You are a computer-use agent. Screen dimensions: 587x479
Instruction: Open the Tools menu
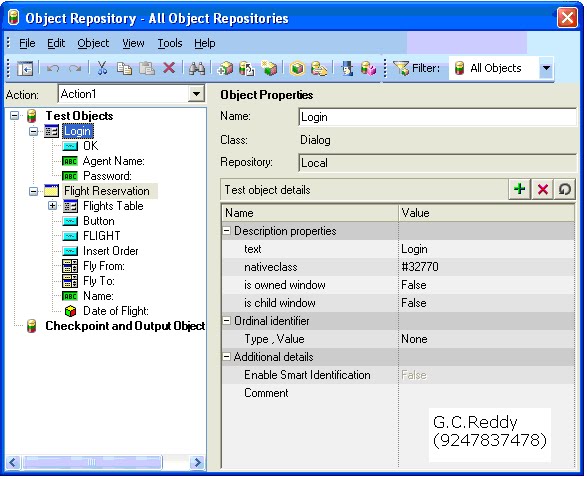pyautogui.click(x=170, y=43)
